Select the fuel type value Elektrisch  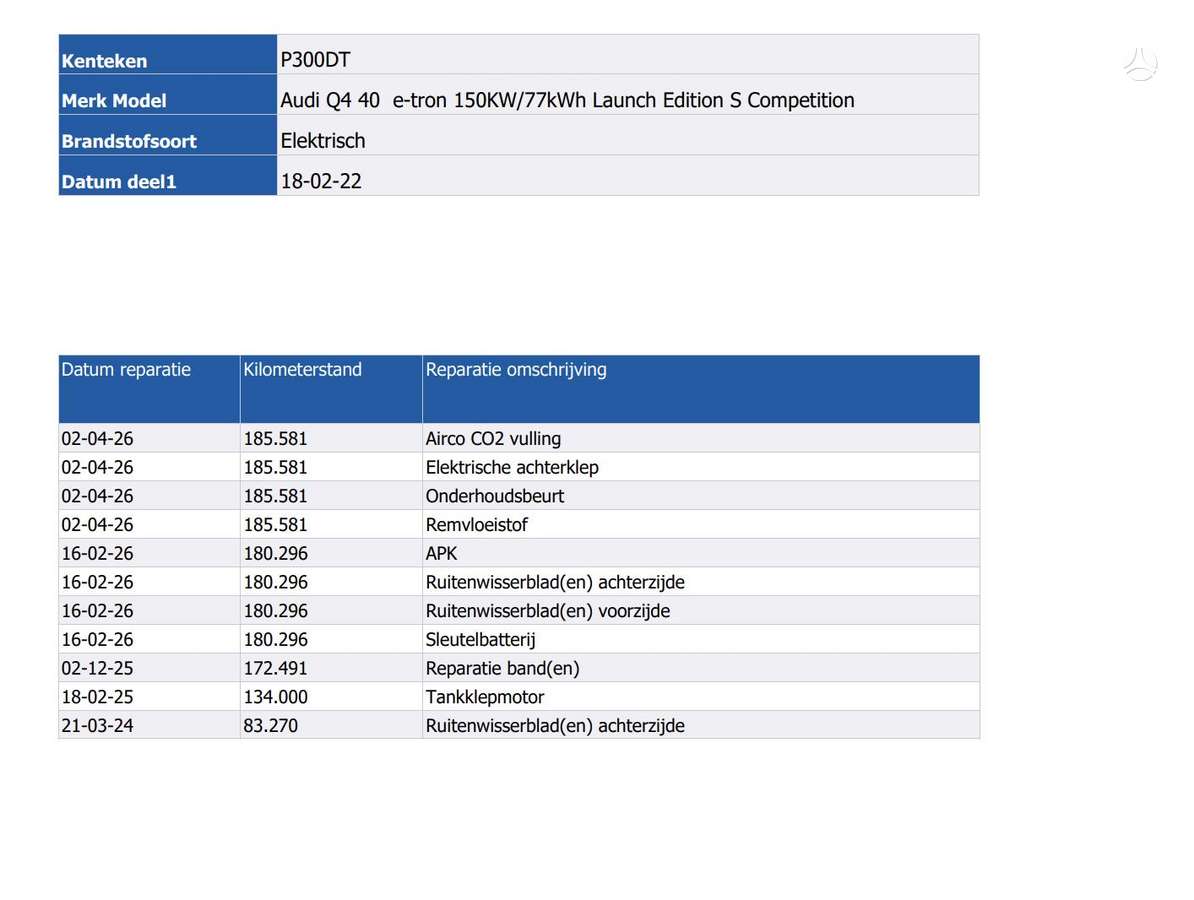tap(323, 140)
